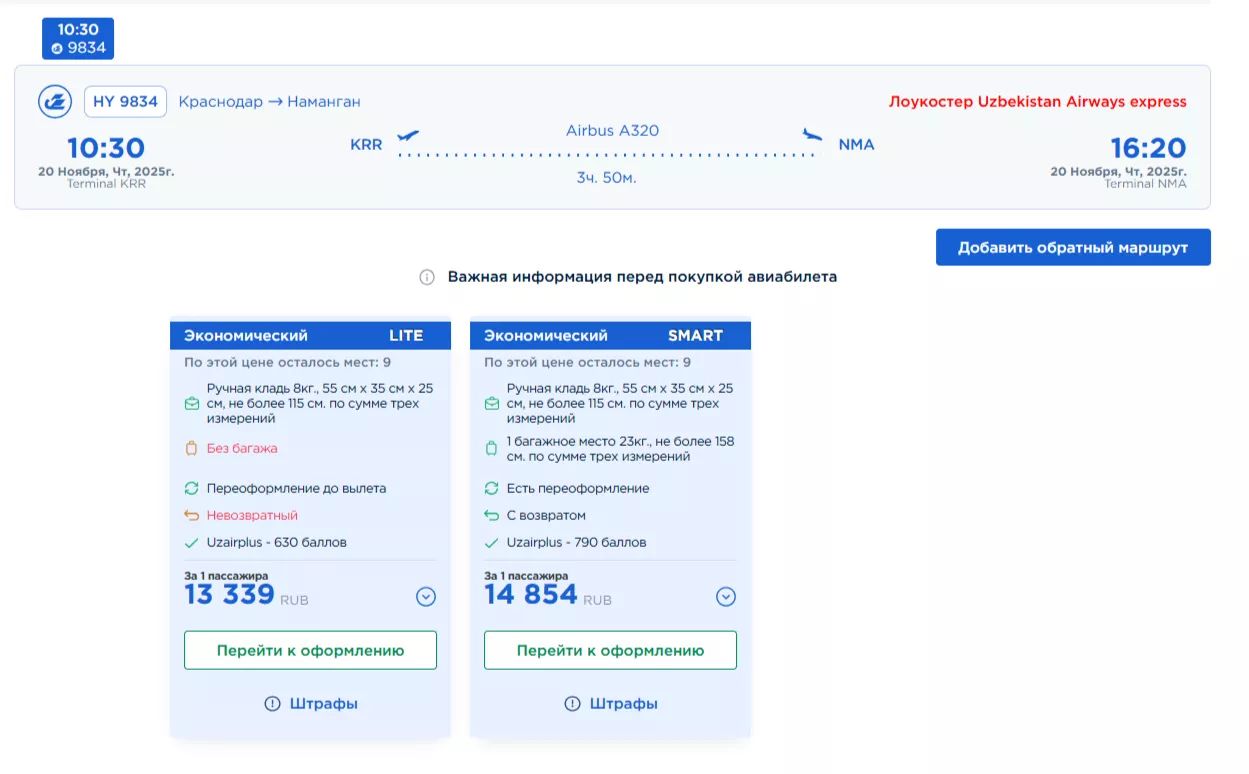Select the Economy LITE fare header

pos(310,336)
